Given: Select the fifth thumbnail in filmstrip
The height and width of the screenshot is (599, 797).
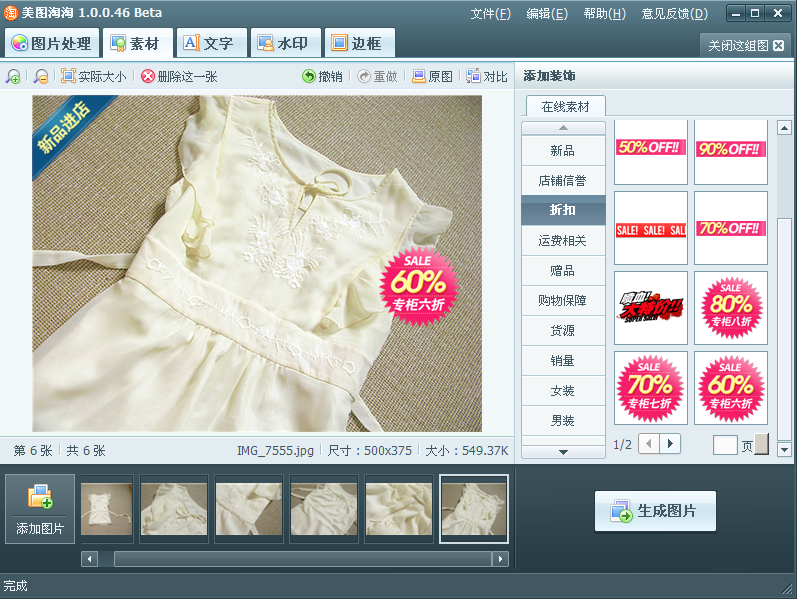Looking at the screenshot, I should (399, 509).
